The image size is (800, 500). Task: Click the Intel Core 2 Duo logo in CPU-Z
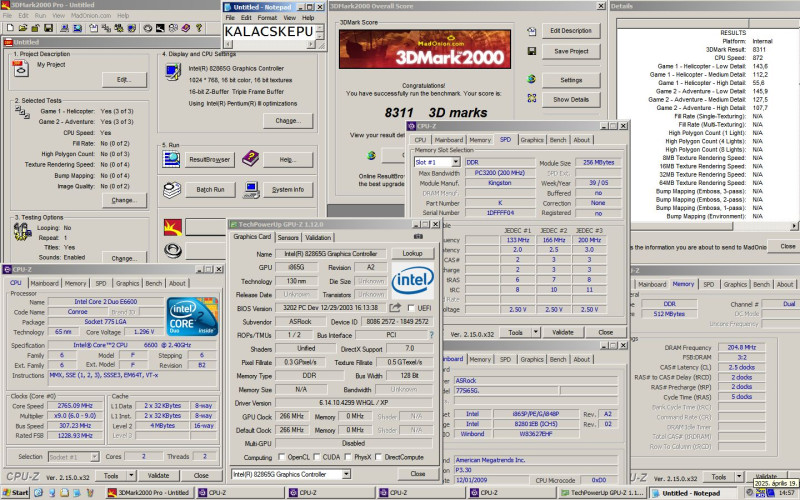(192, 317)
